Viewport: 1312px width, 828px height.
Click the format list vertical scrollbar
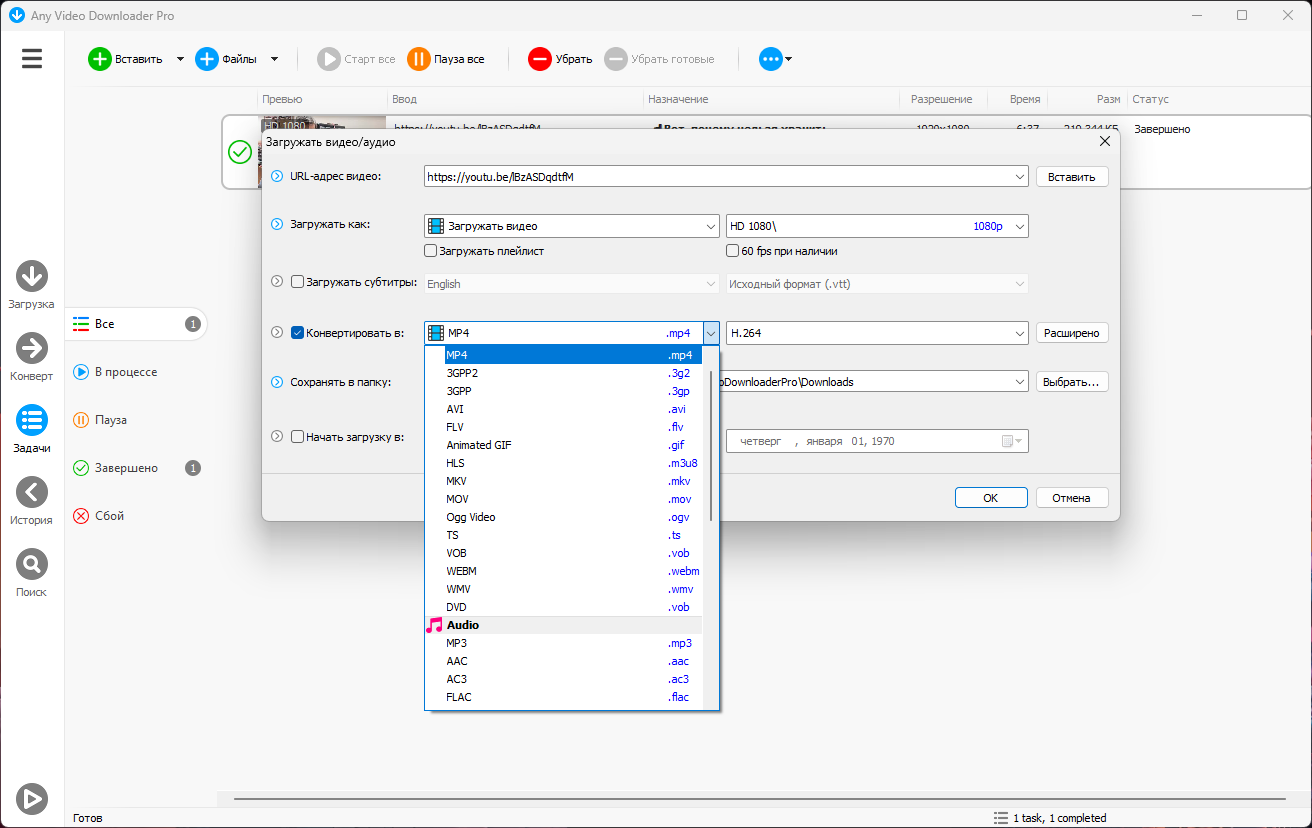[x=711, y=446]
